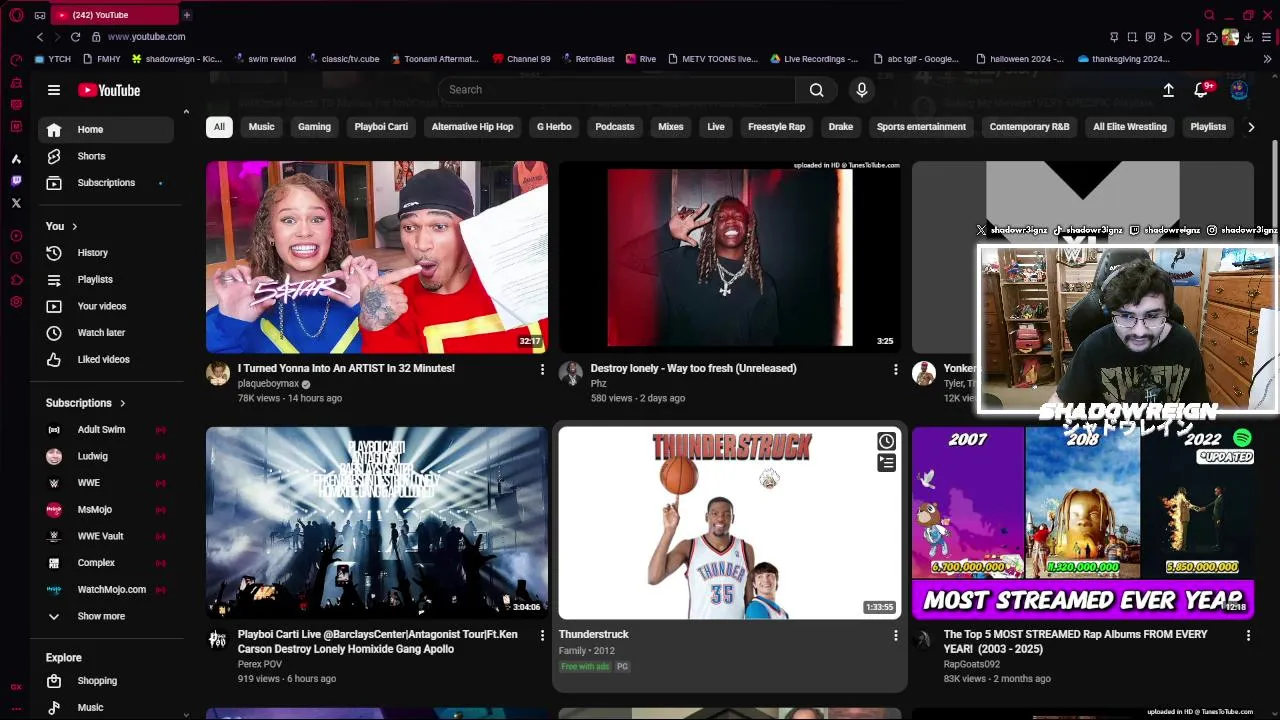The height and width of the screenshot is (720, 1280).
Task: Expand the You section chevron
Action: pos(74,227)
